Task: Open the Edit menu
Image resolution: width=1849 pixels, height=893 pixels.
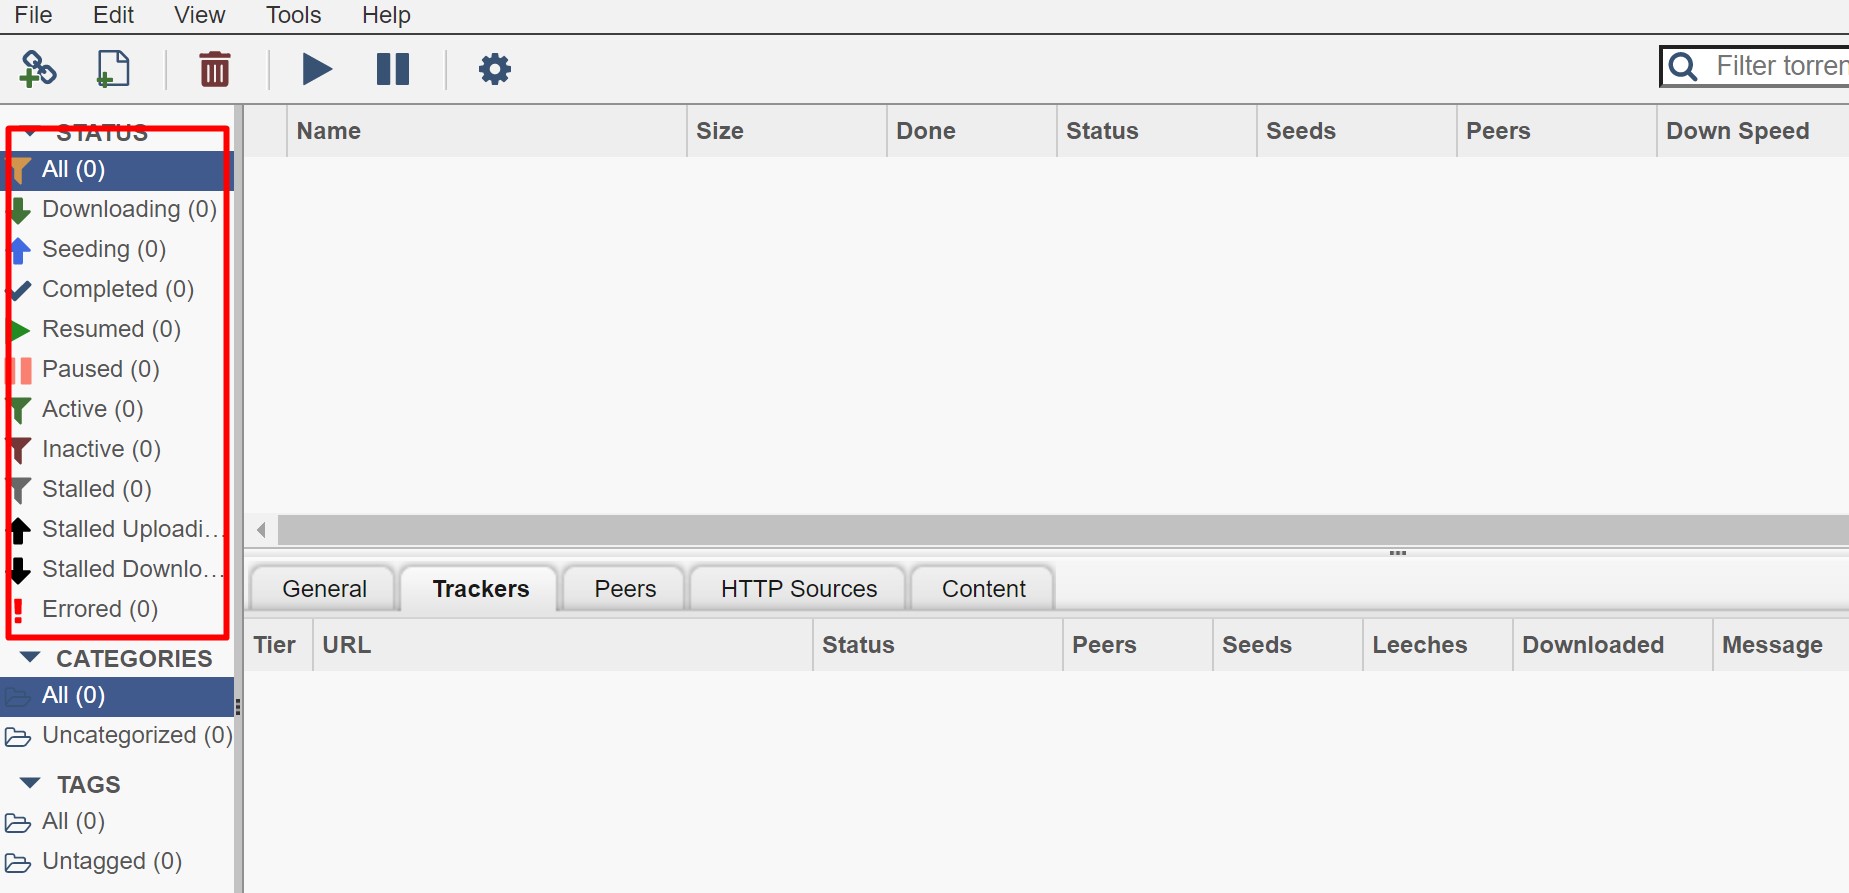Action: (113, 15)
